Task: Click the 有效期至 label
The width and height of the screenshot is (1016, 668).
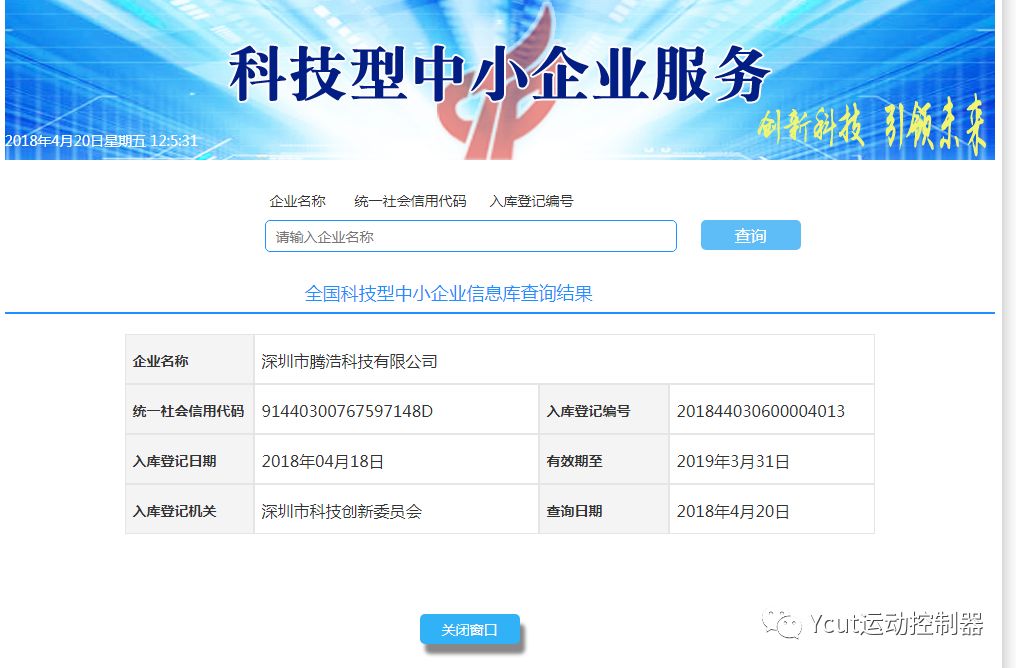Action: click(575, 461)
